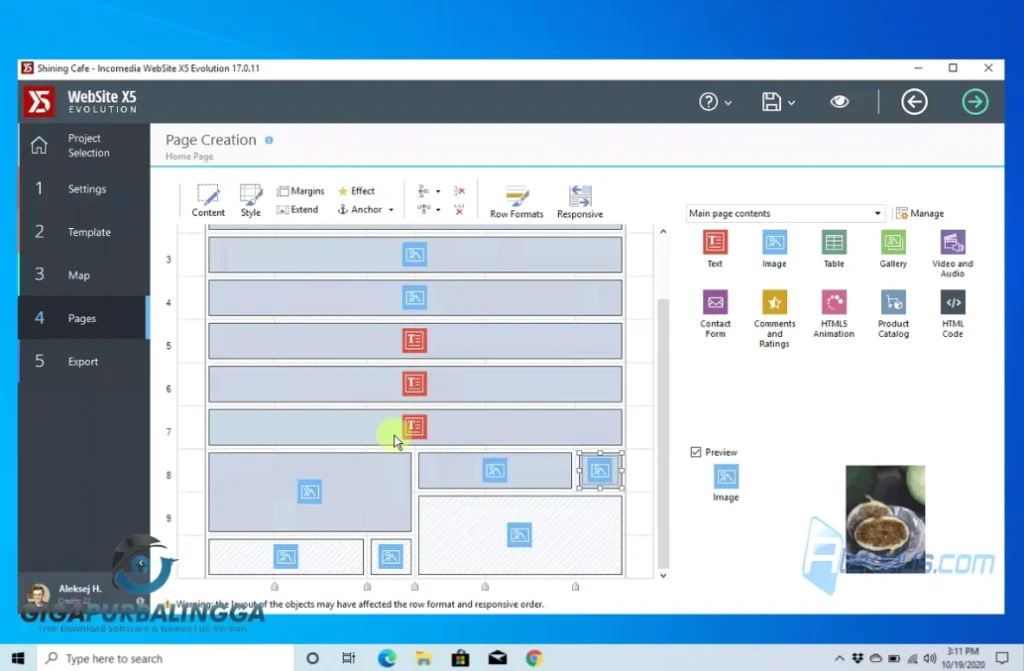
Task: Expand the Help menu dropdown
Action: [716, 102]
